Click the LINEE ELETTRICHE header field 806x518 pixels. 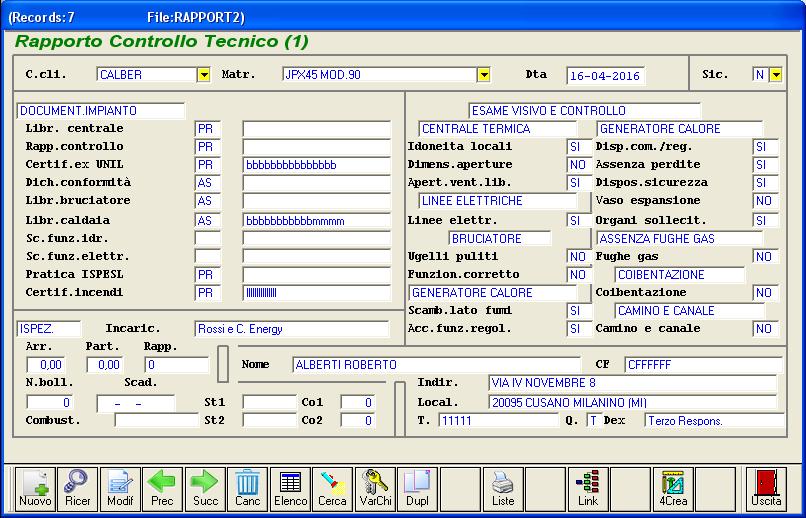(498, 200)
